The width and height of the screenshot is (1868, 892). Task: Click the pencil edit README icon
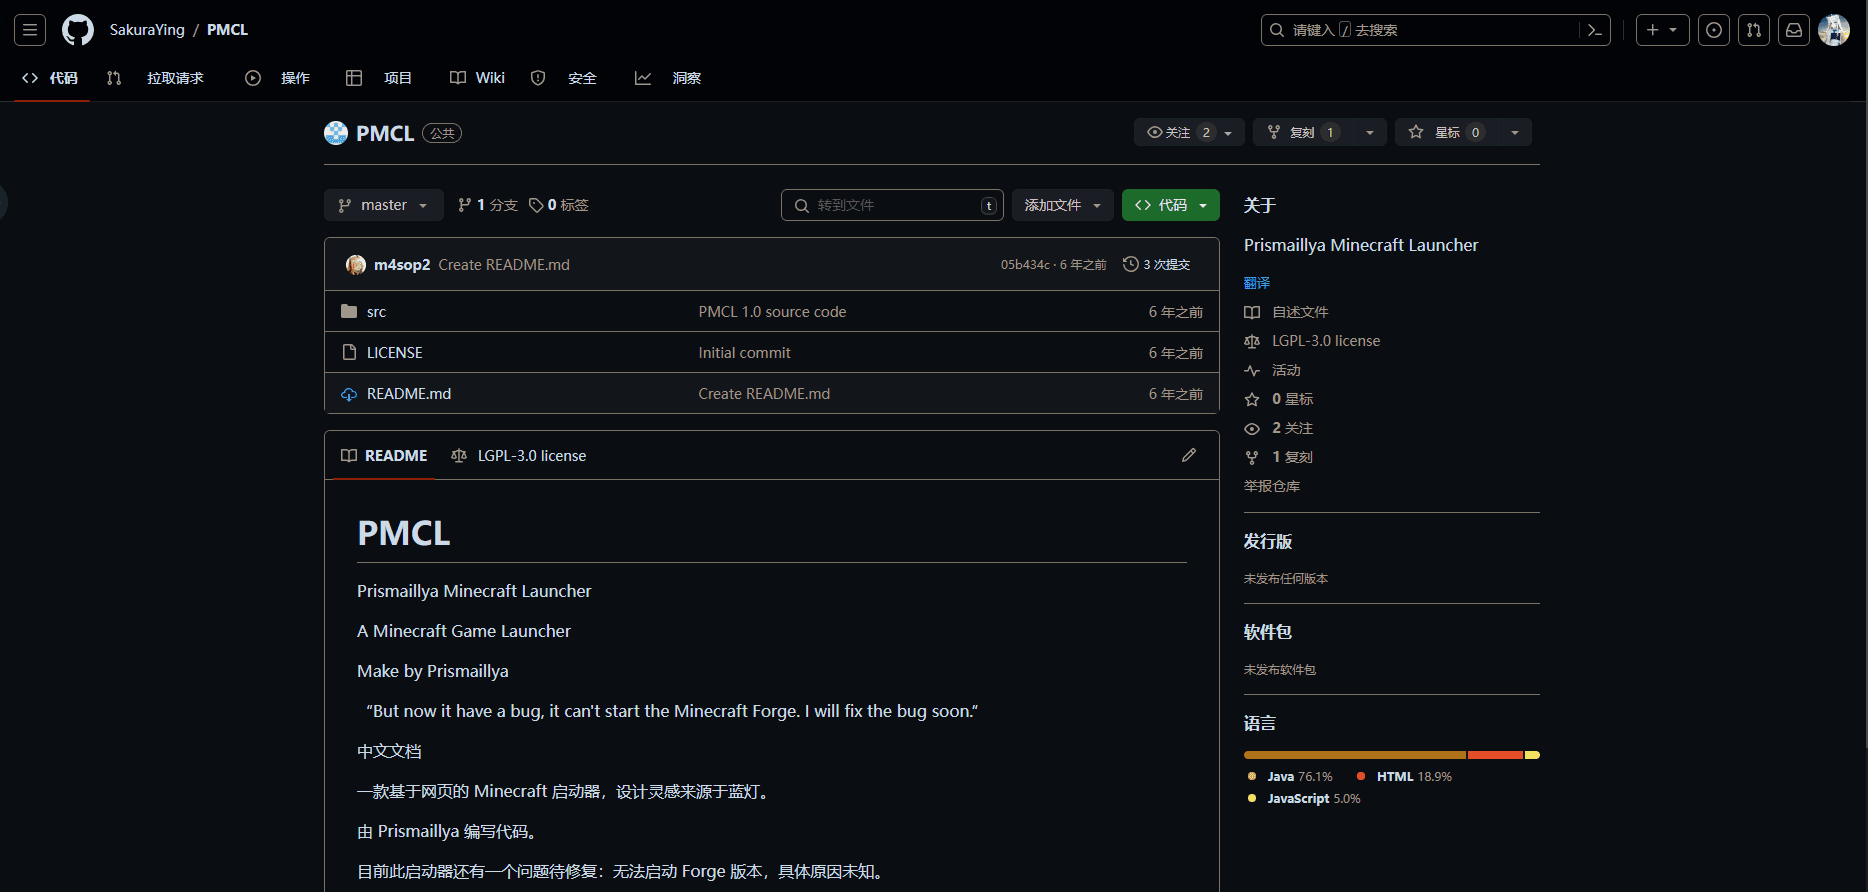click(x=1189, y=455)
